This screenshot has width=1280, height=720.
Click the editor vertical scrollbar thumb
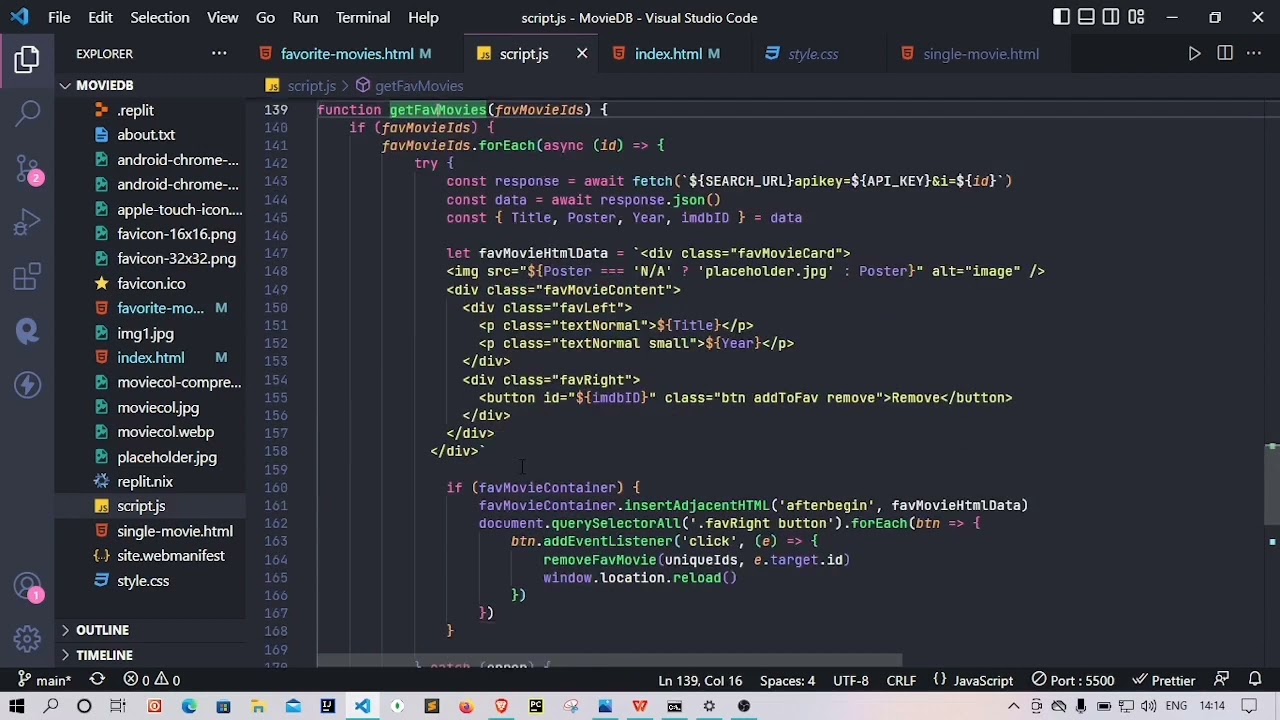pos(1272,483)
